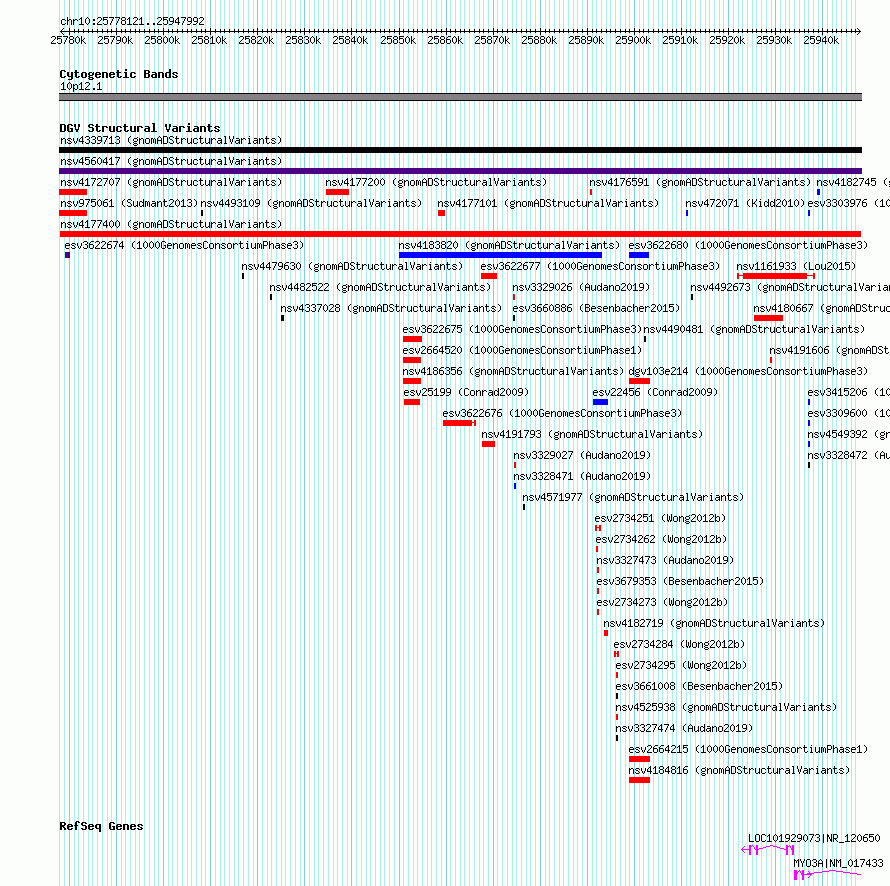
Task: Open the nsv4172707 variant label
Action: 171,182
